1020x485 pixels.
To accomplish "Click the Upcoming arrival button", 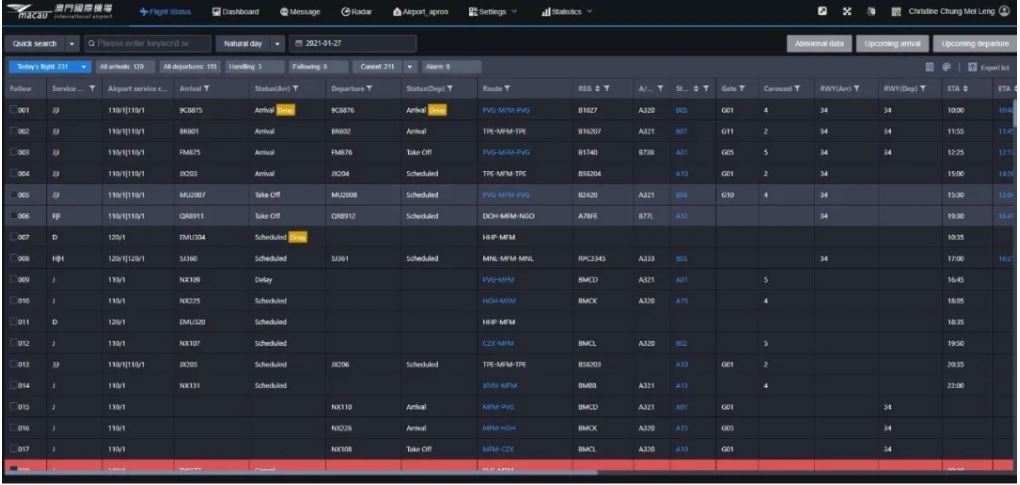I will (x=892, y=44).
